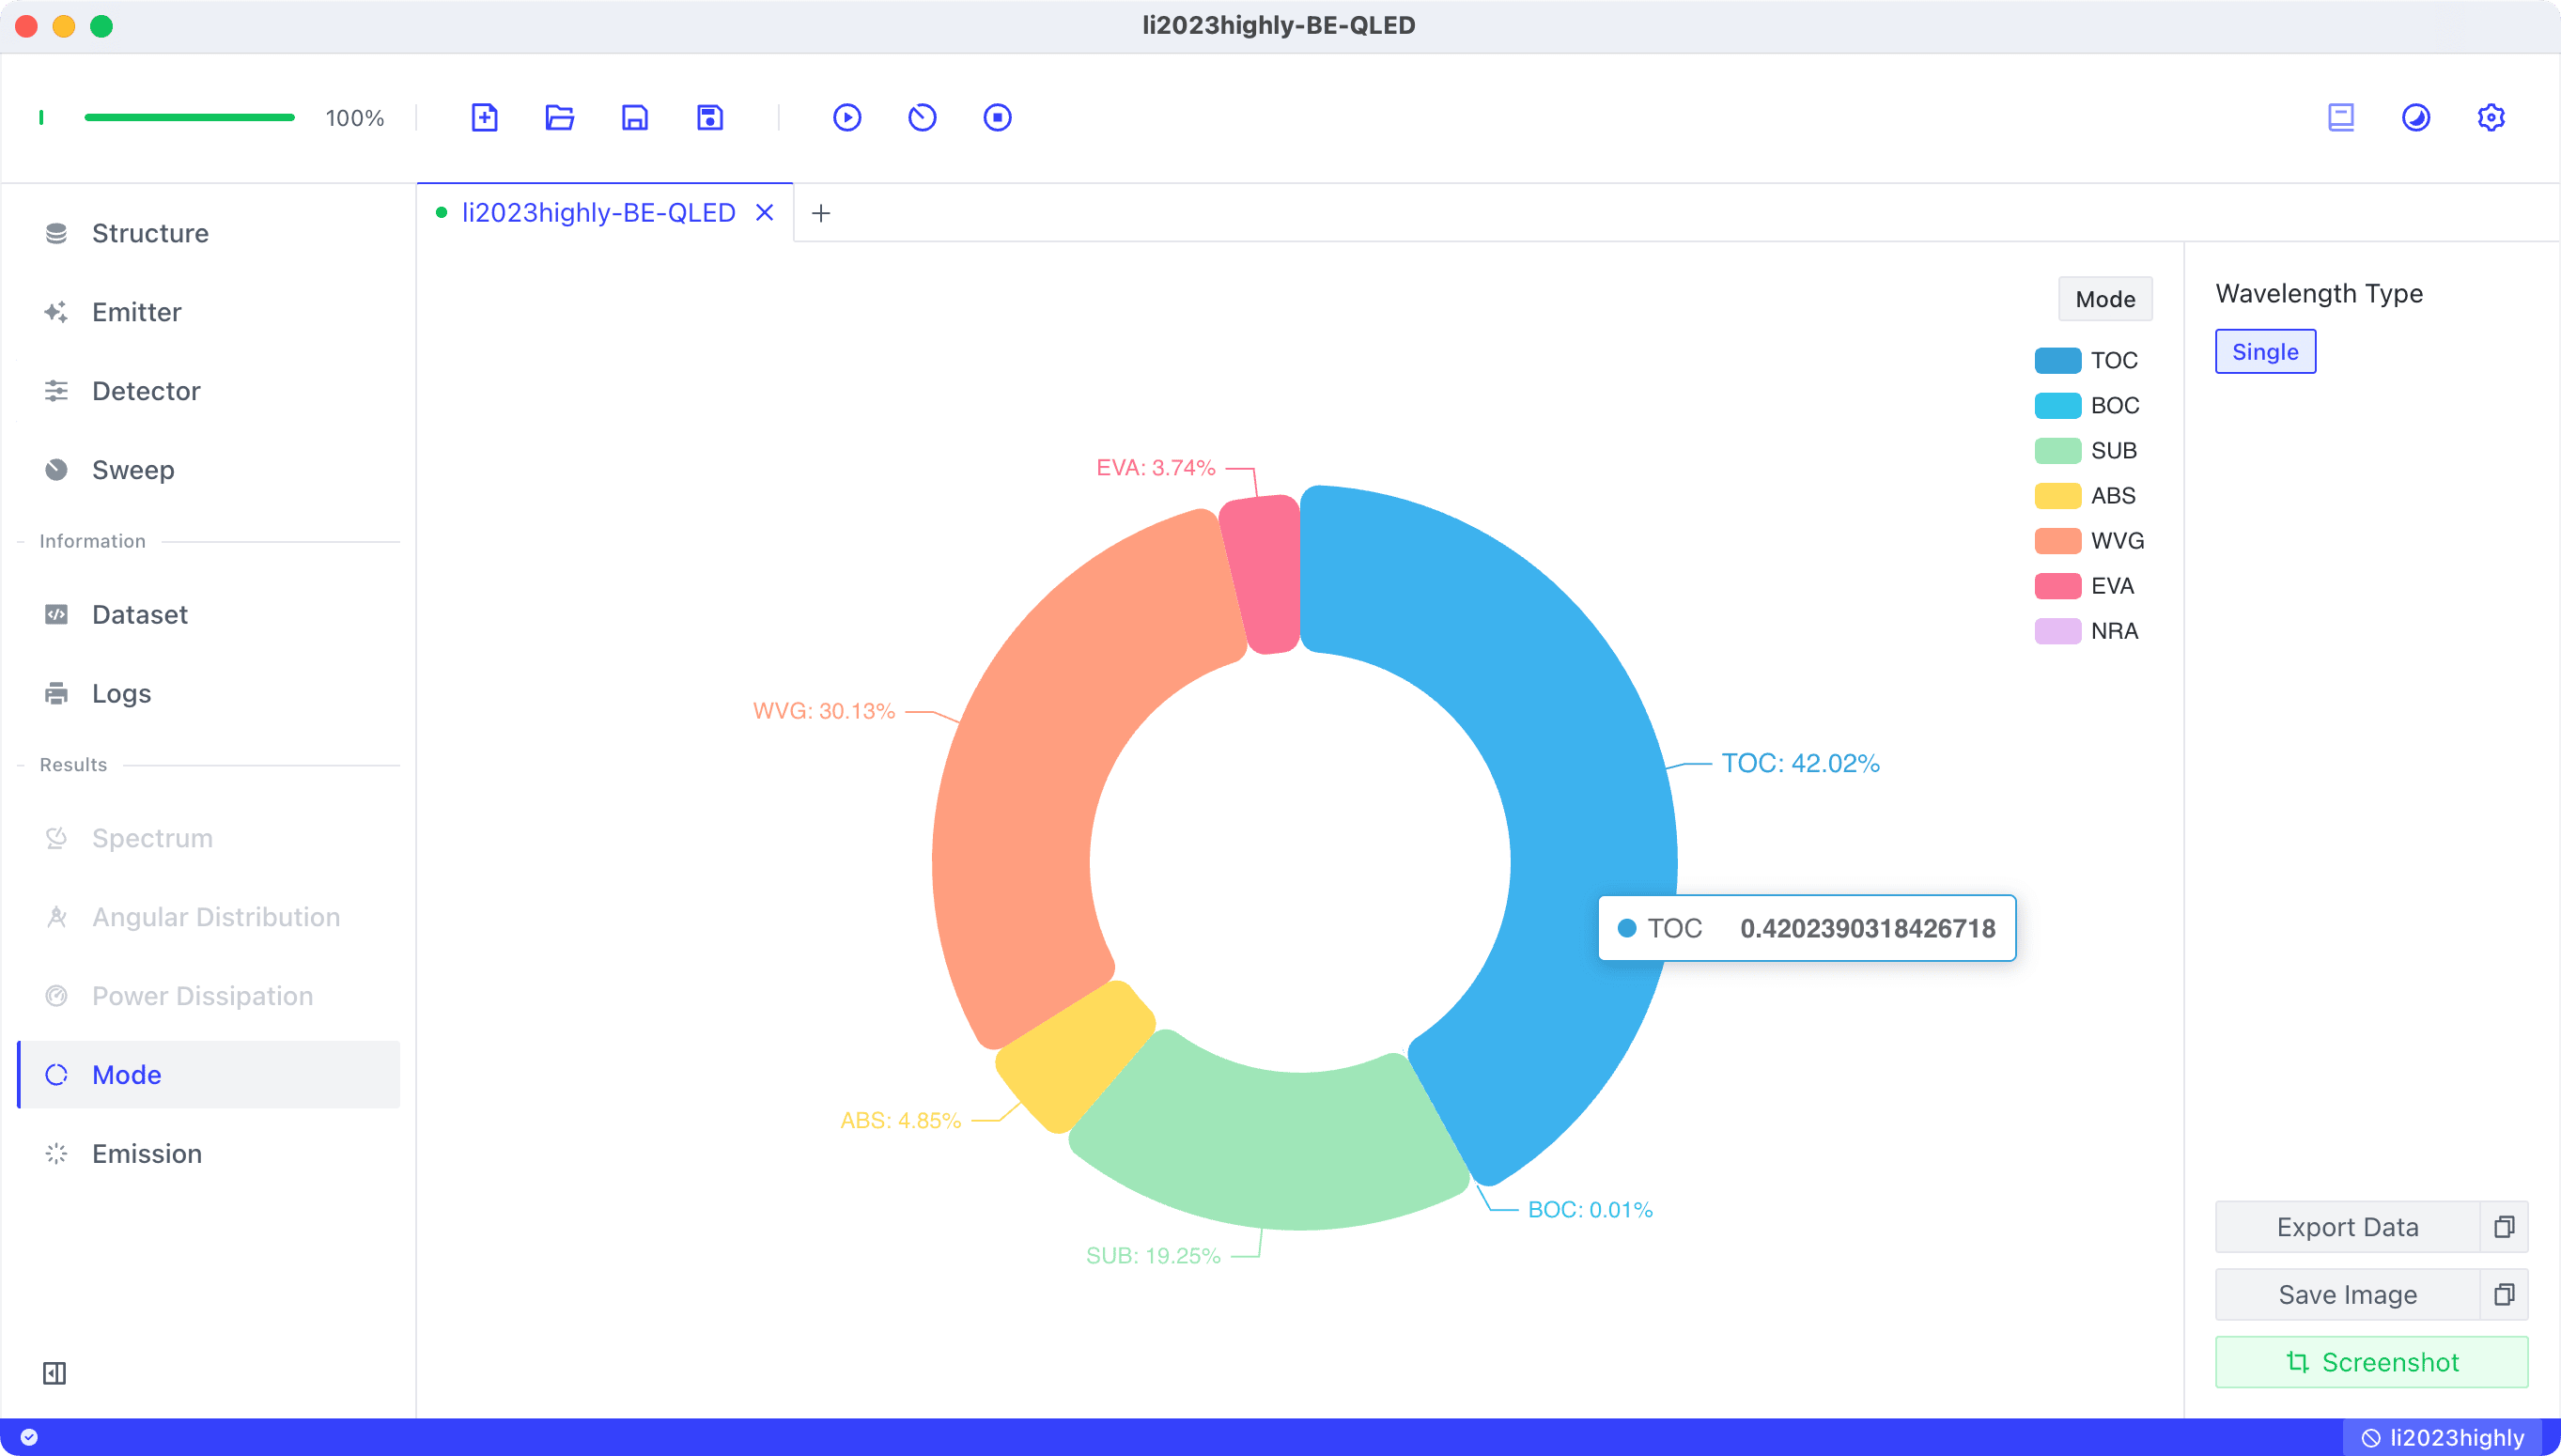Click the Detector sliders icon
The width and height of the screenshot is (2561, 1456).
pos(56,391)
